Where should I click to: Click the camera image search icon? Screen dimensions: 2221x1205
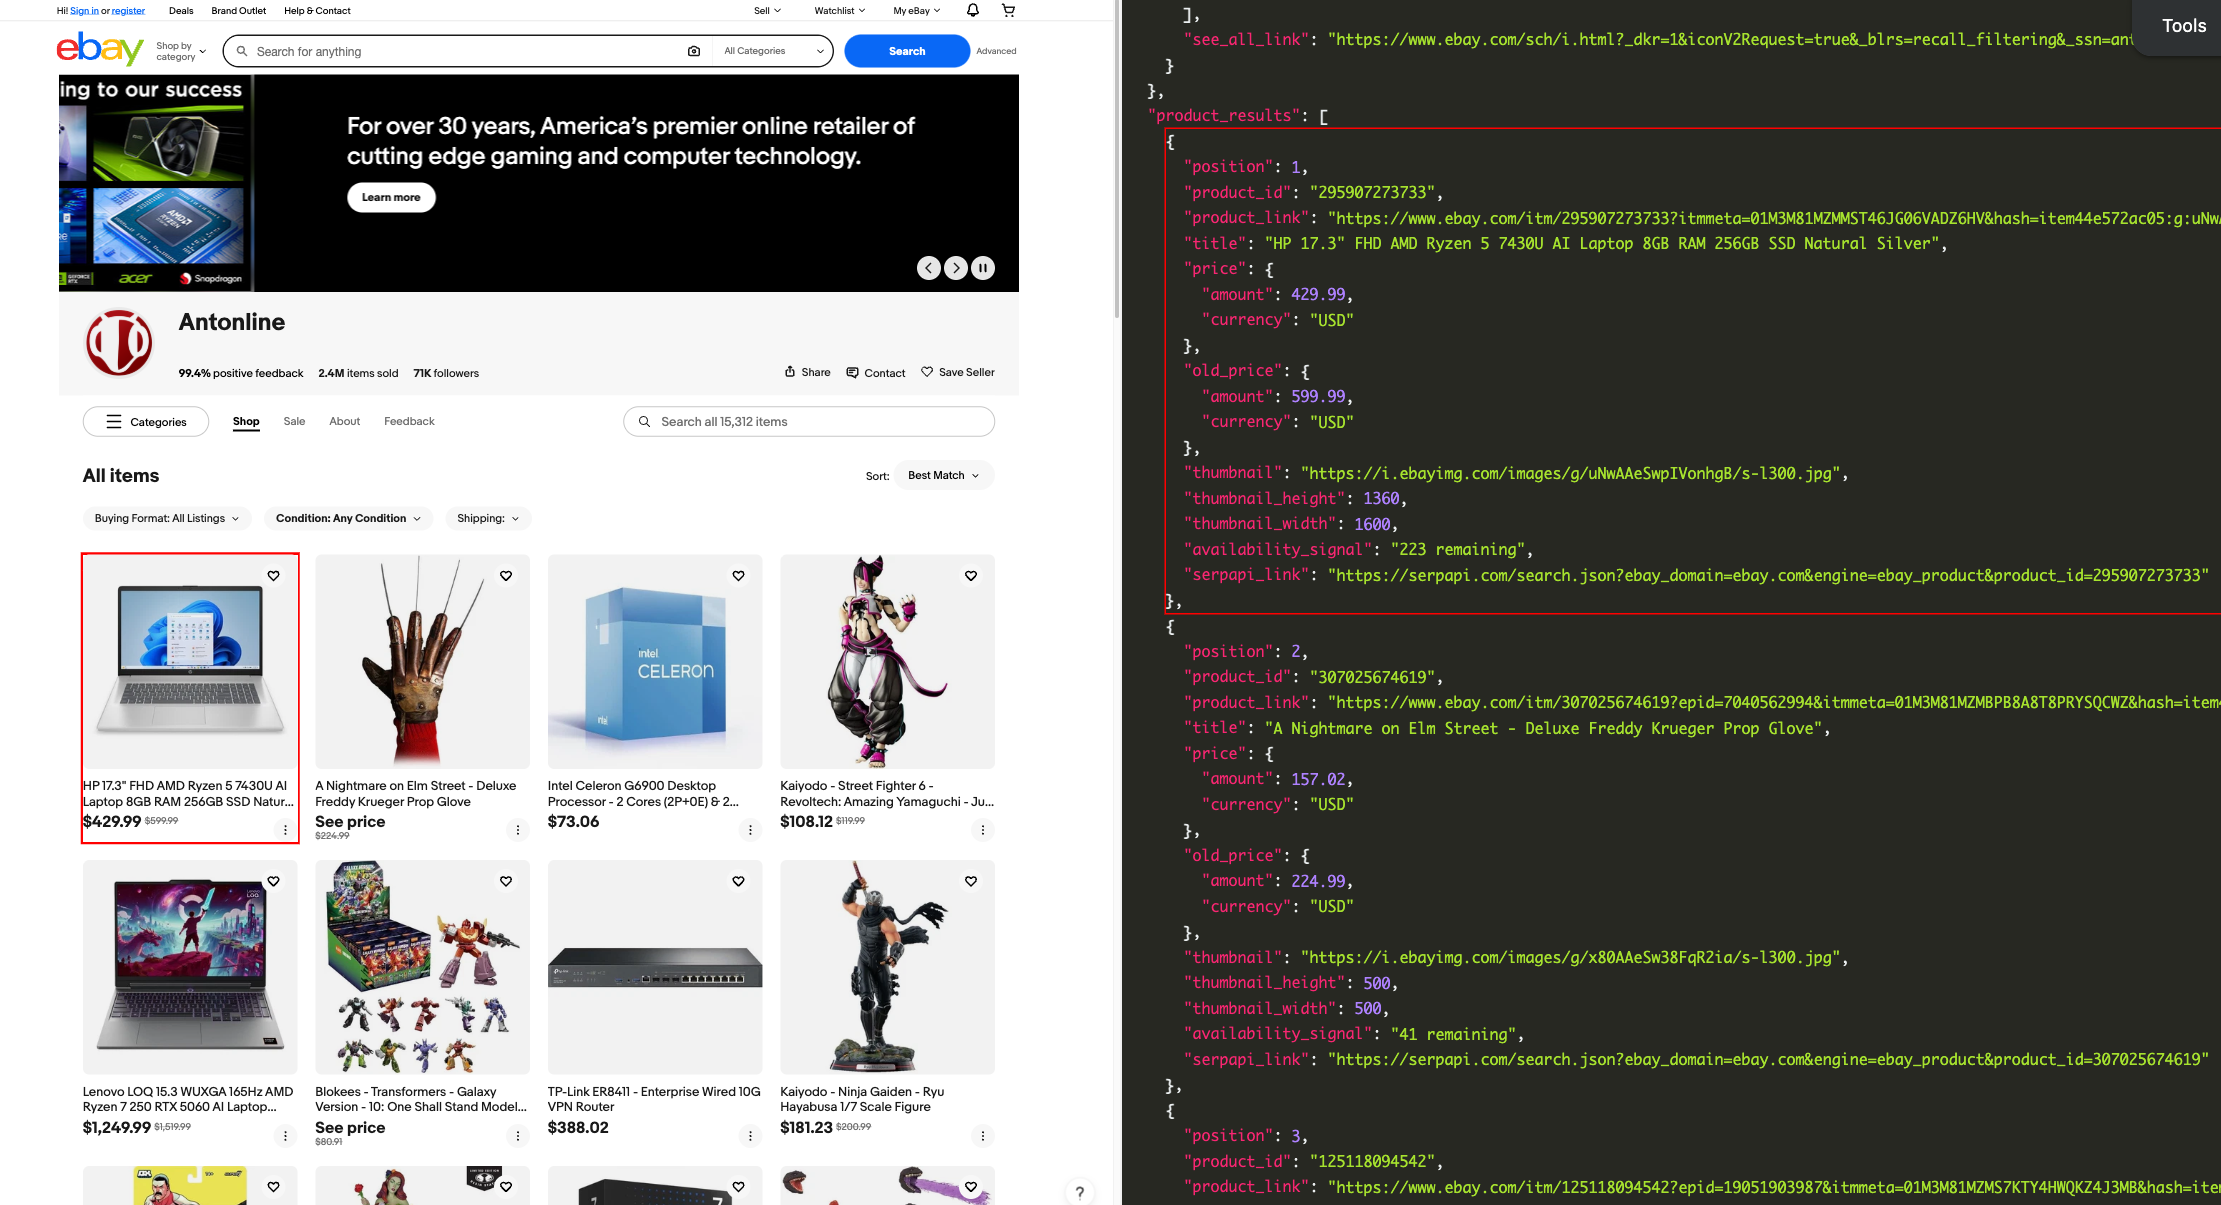[694, 51]
